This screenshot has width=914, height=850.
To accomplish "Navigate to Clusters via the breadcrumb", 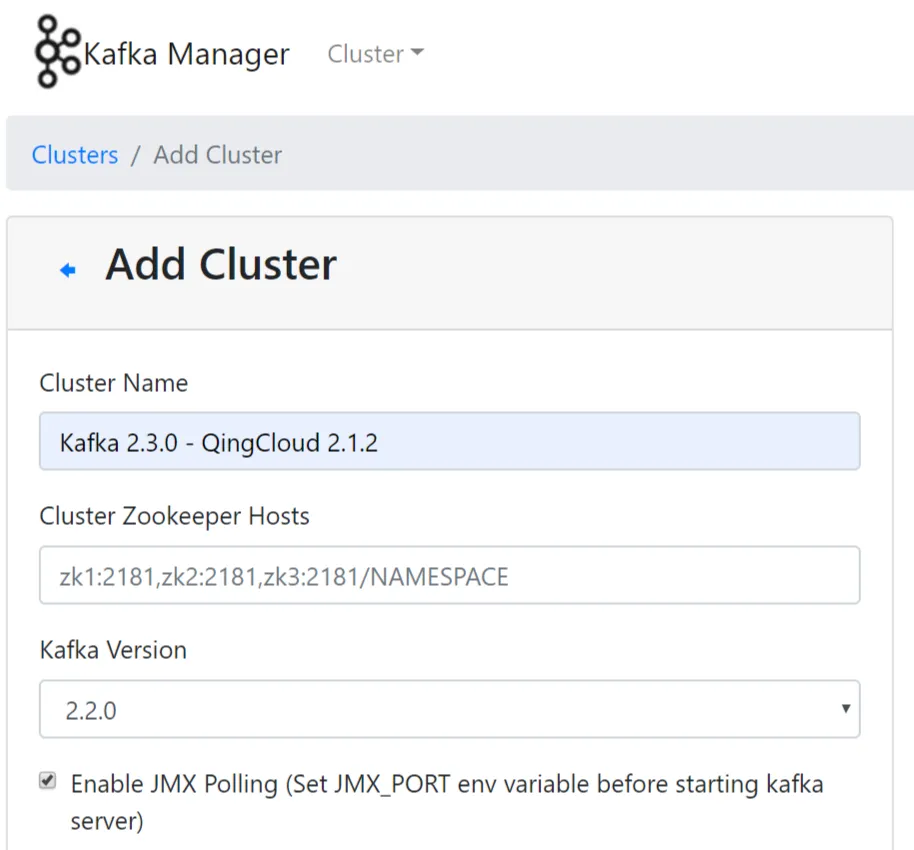I will tap(74, 155).
